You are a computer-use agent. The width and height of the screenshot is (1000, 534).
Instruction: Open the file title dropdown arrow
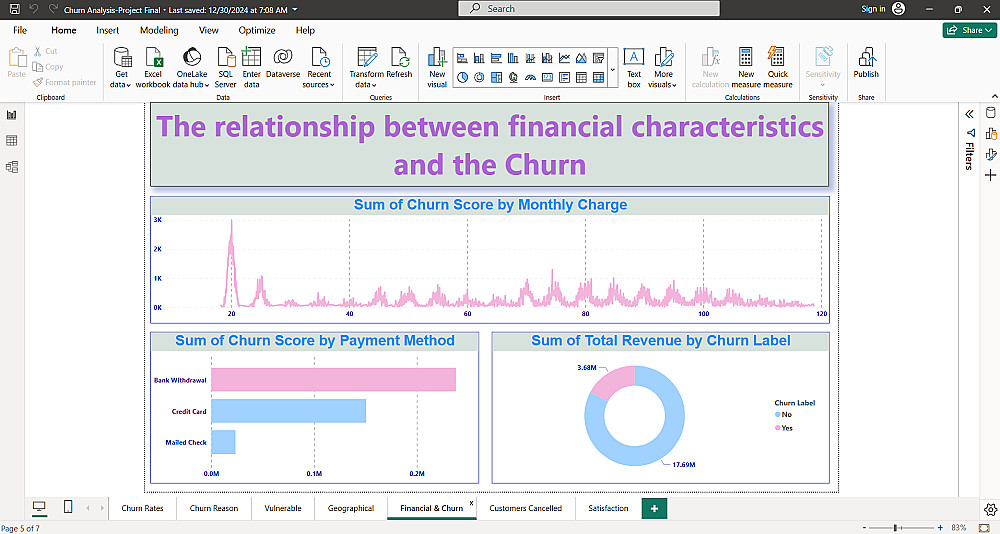coord(295,10)
